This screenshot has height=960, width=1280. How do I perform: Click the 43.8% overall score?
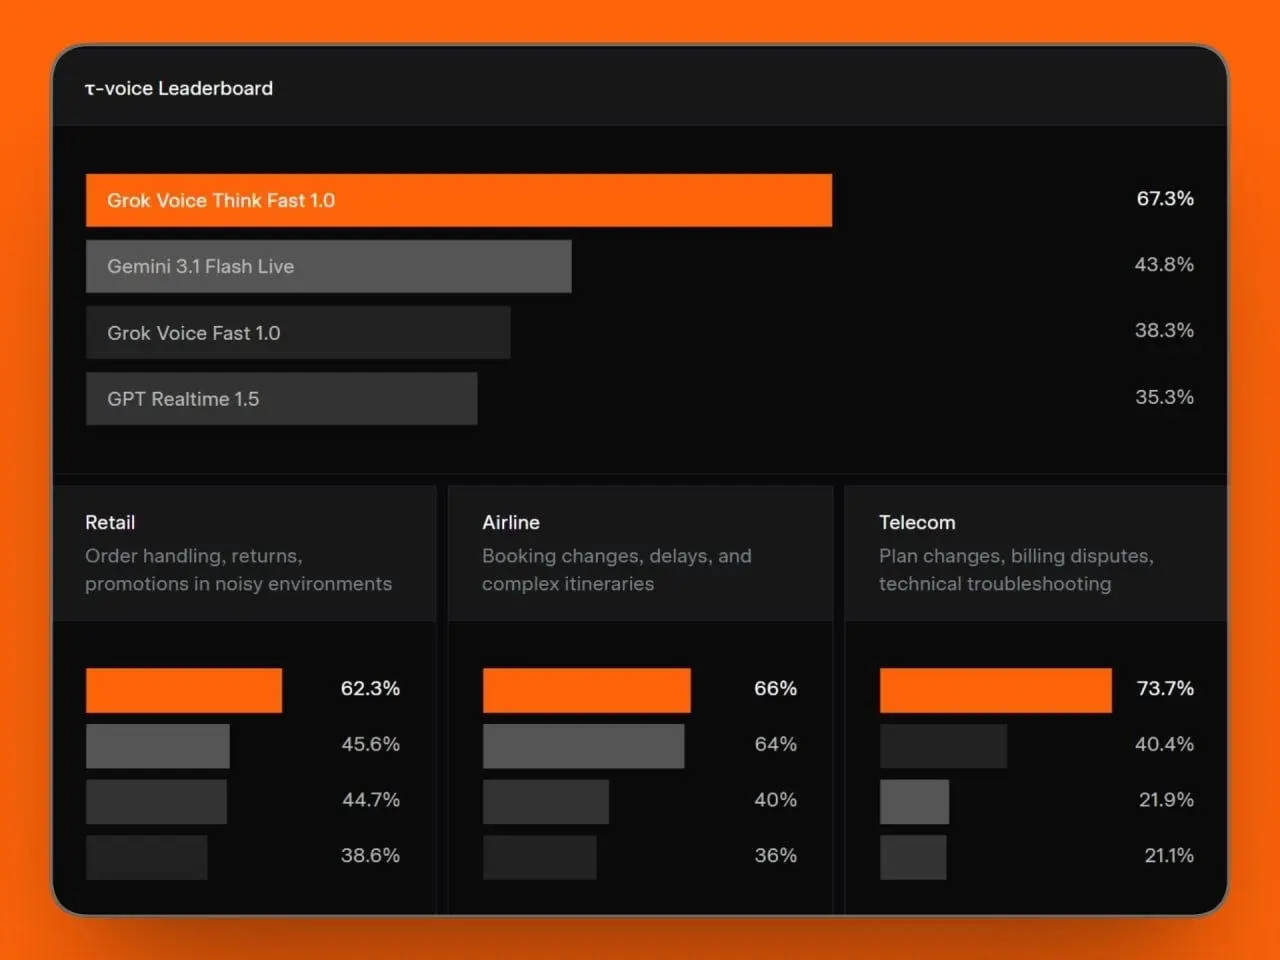tap(1164, 264)
